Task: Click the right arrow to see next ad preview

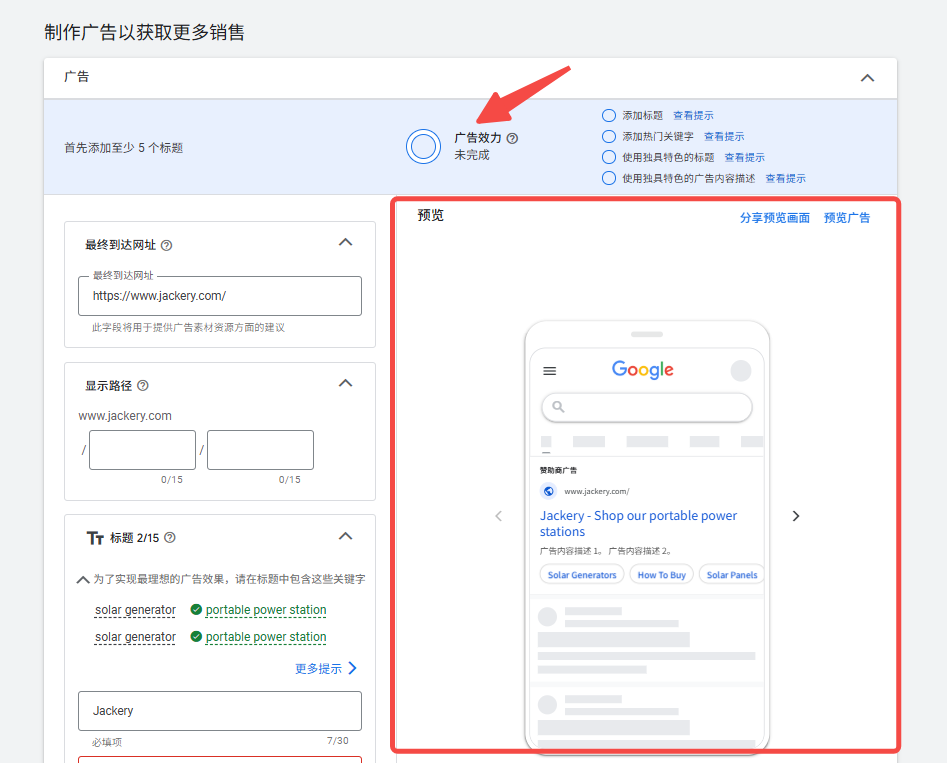Action: coord(795,516)
